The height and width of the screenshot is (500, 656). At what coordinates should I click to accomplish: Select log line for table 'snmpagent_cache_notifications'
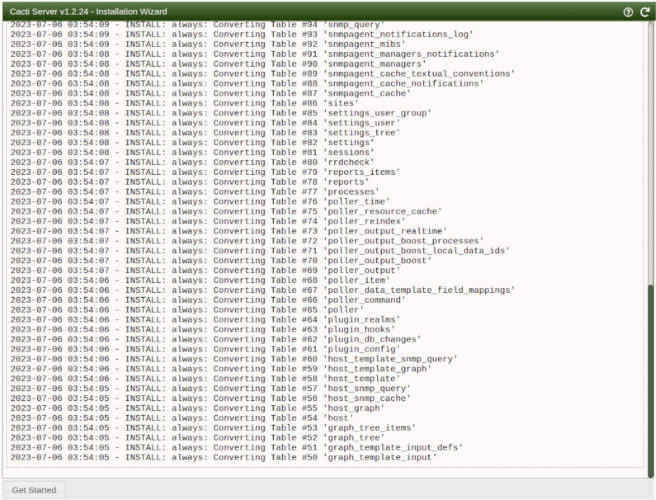click(x=247, y=84)
